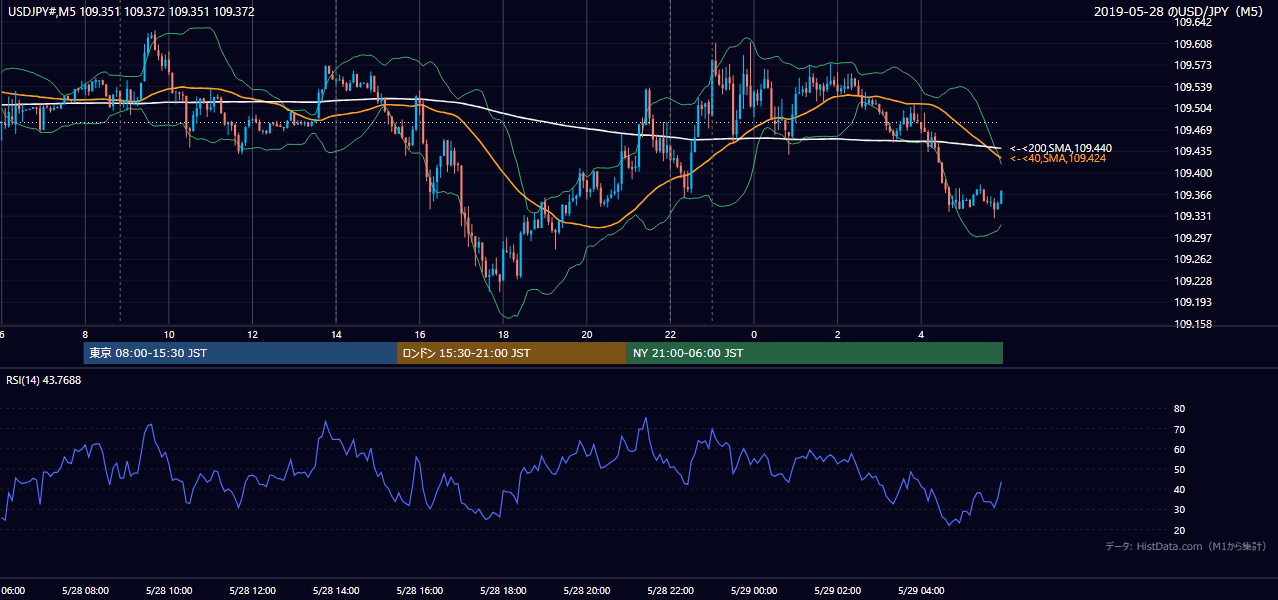The height and width of the screenshot is (600, 1278).
Task: Click price axis value 109.331
Action: point(1193,216)
